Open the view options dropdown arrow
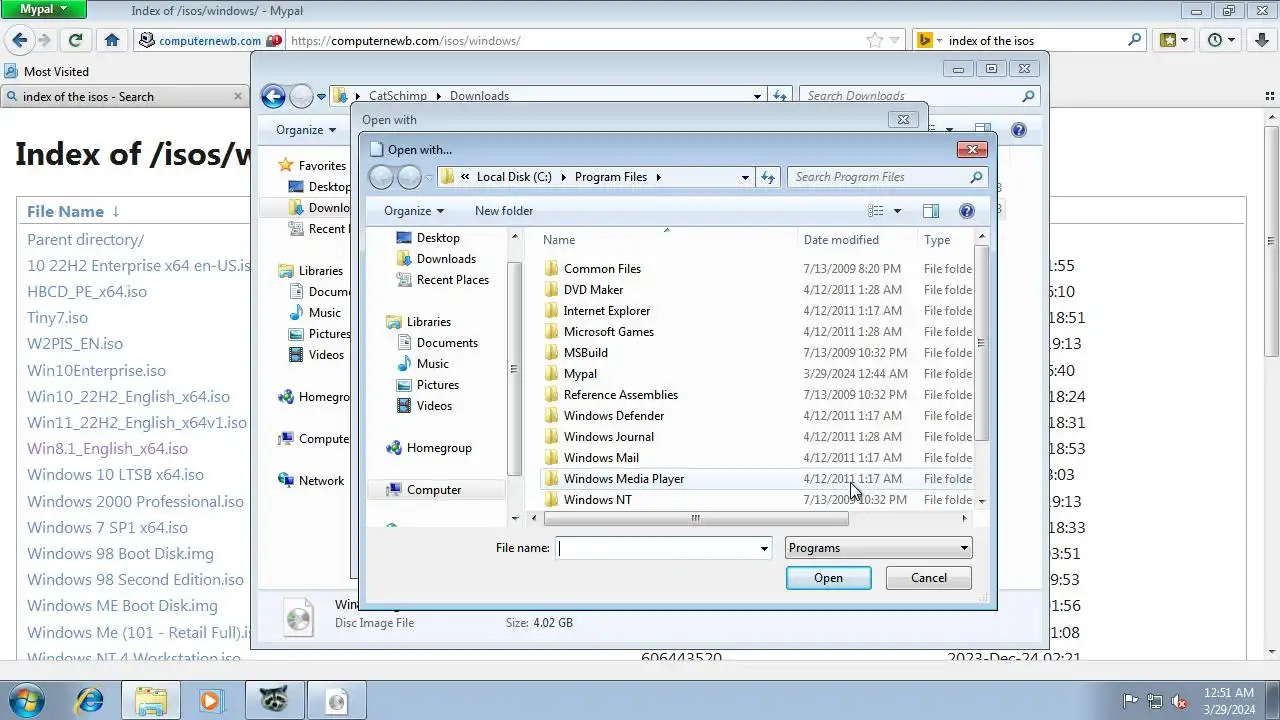Image resolution: width=1280 pixels, height=720 pixels. pos(897,211)
